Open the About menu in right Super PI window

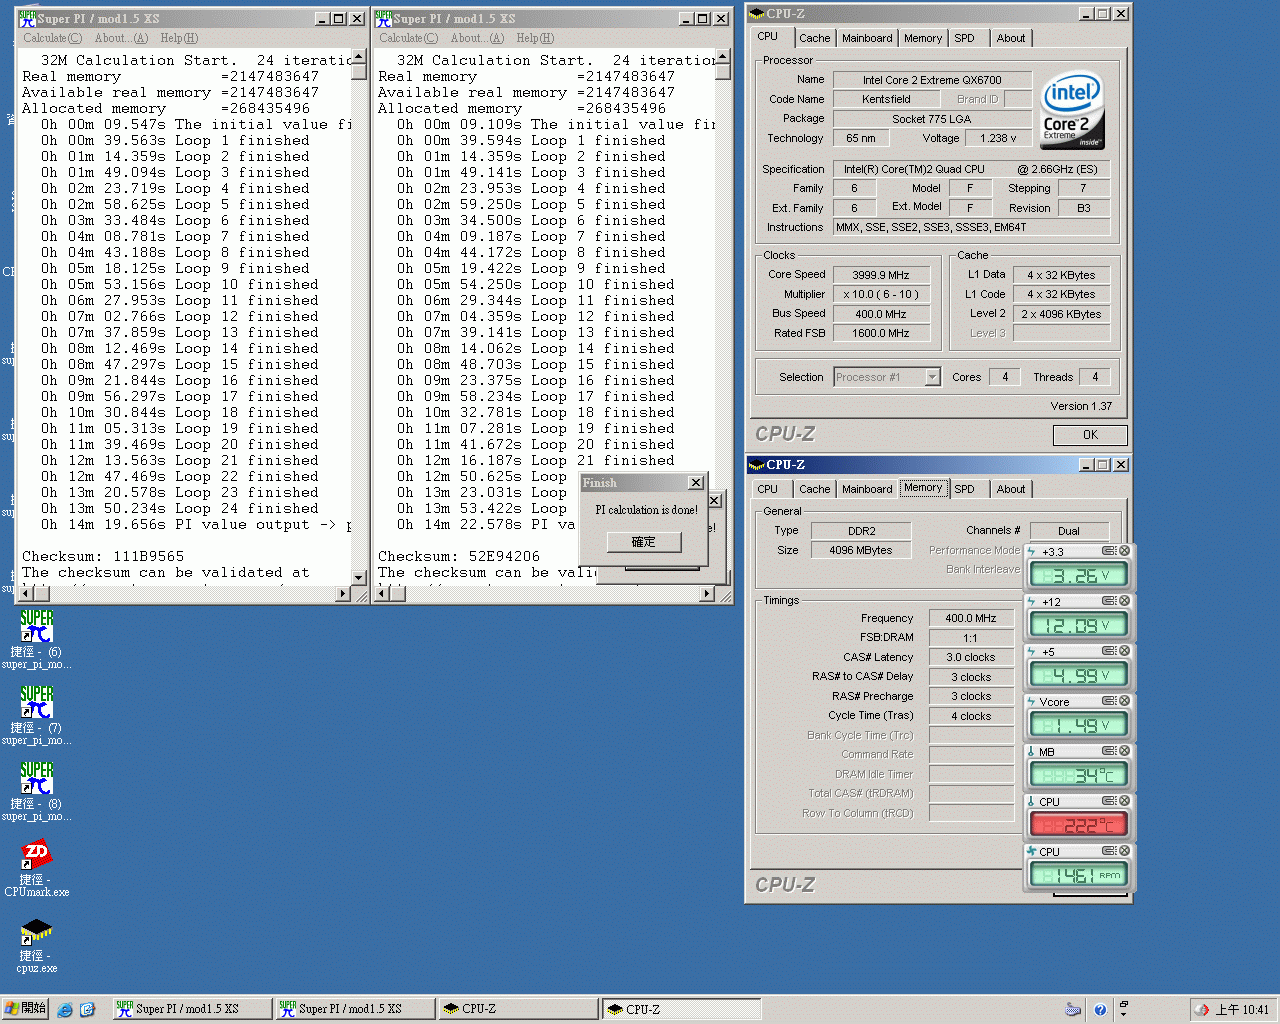click(477, 38)
